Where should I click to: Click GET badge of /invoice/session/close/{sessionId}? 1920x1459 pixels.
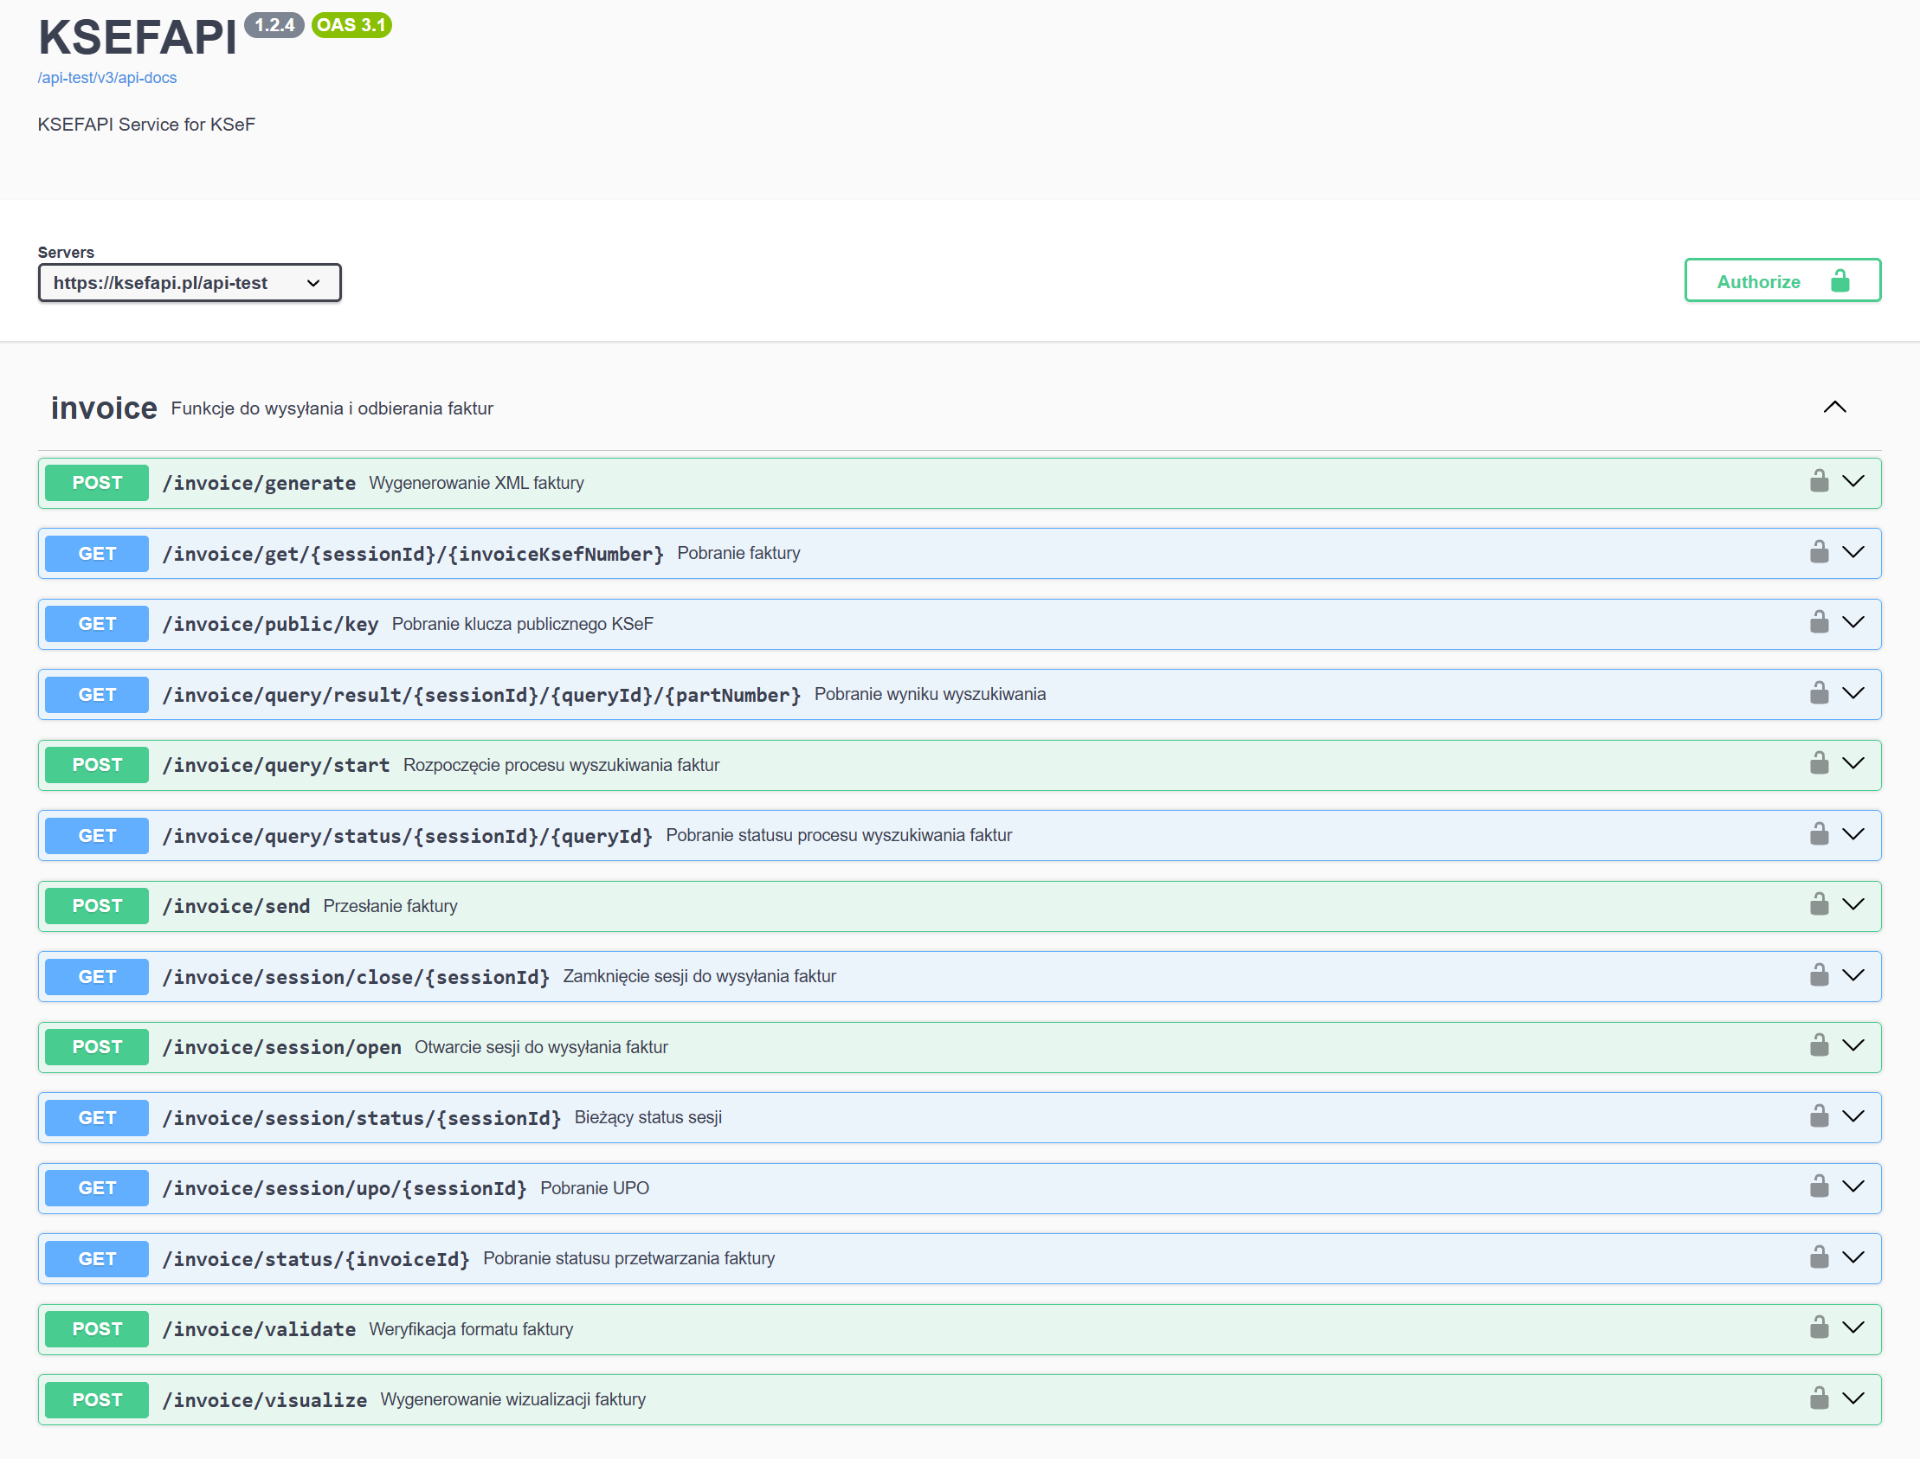pos(97,976)
